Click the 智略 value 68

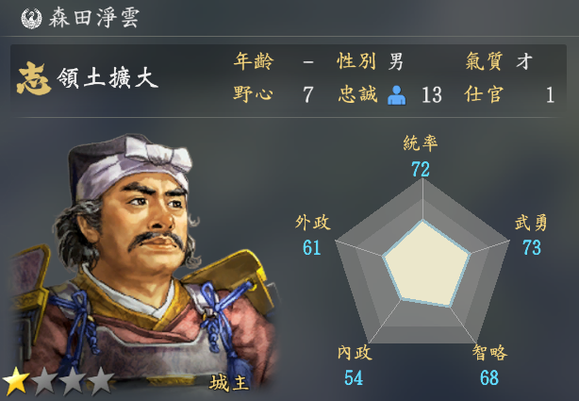tap(489, 378)
